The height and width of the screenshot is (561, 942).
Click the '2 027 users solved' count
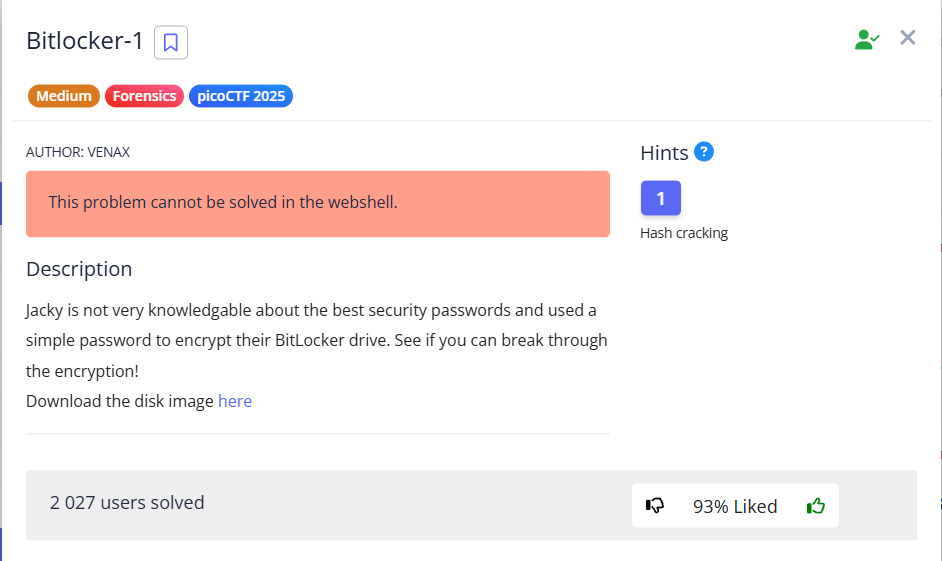[x=127, y=502]
